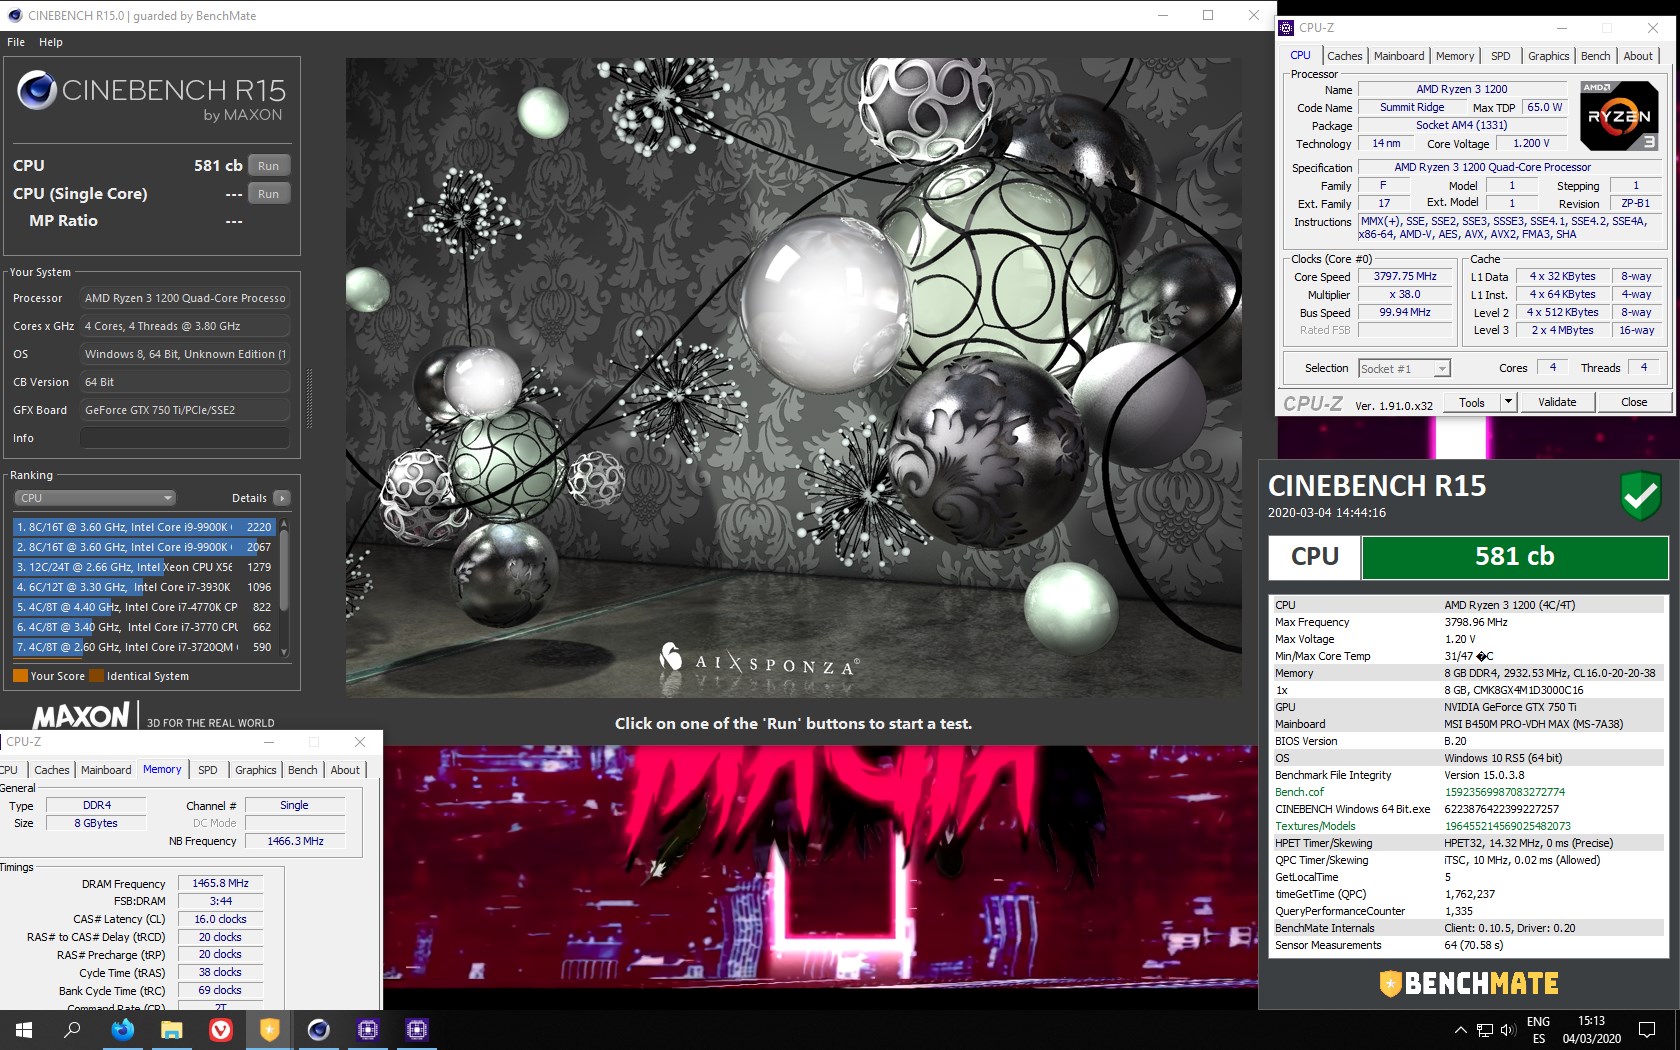
Task: Click the Ryzen 3 logo in CPU-Z
Action: pos(1619,116)
